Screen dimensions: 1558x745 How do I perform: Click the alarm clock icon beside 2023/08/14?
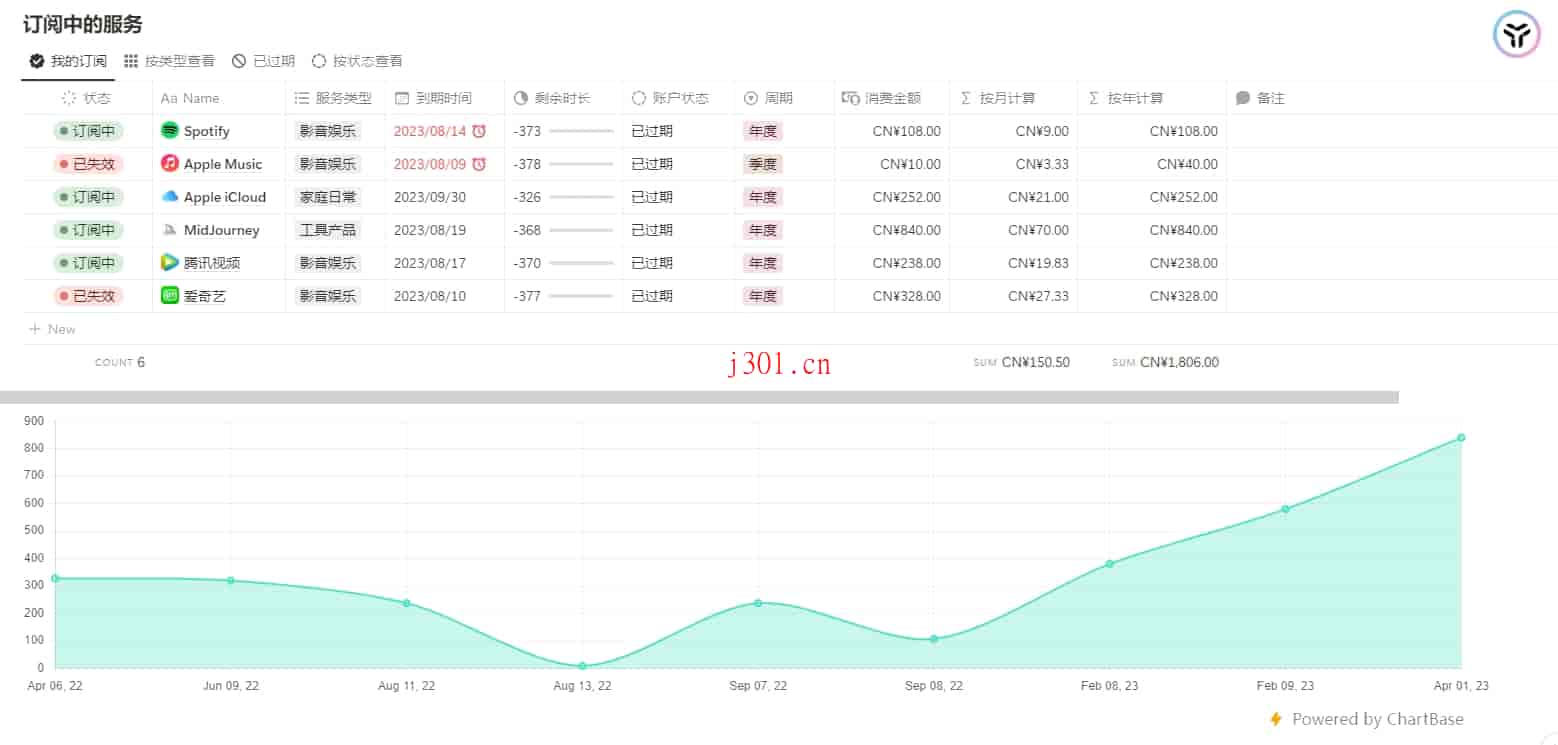479,131
